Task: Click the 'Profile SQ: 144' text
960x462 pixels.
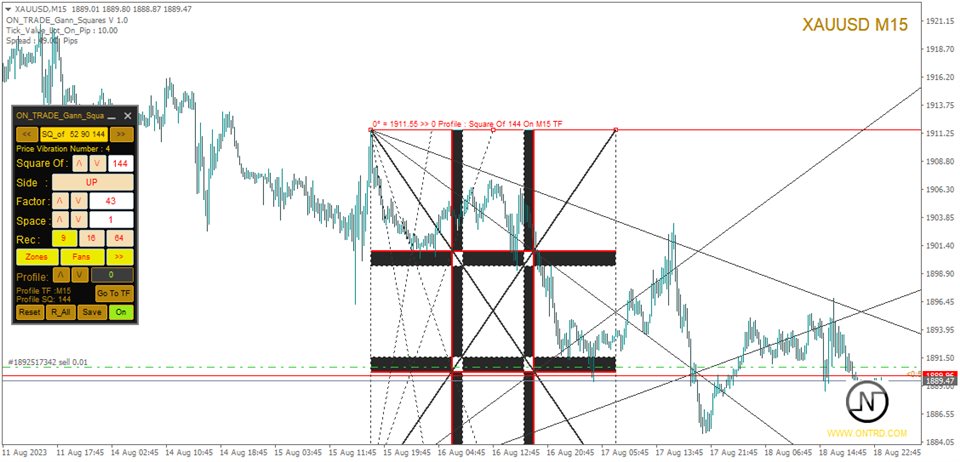Action: (x=43, y=299)
